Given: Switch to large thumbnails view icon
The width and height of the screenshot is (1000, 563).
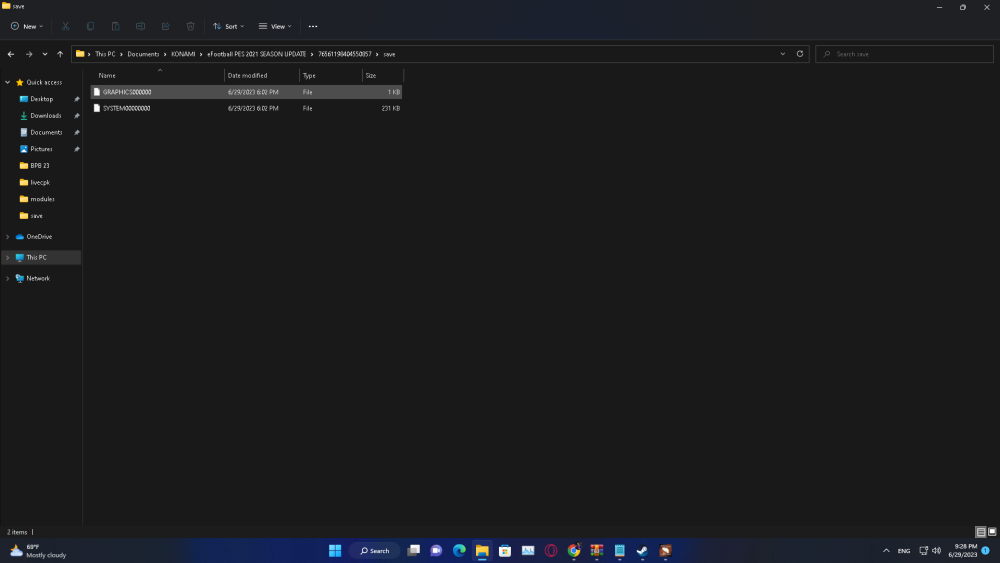Looking at the screenshot, I should click(x=992, y=532).
